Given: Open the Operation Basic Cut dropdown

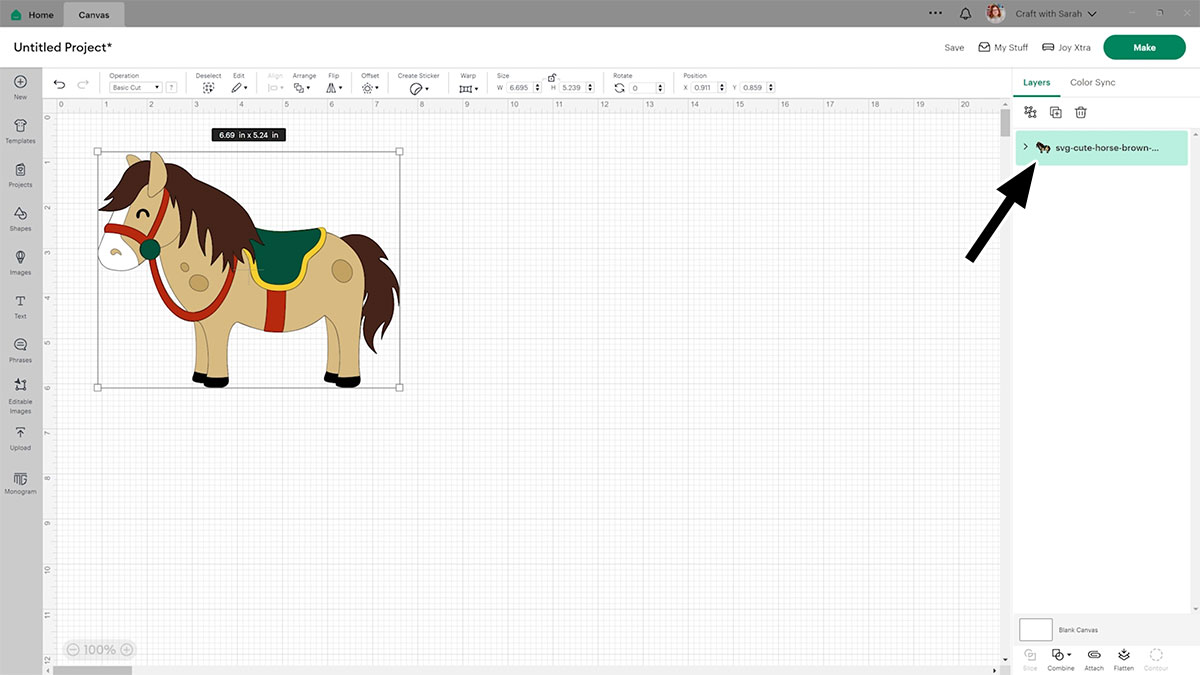Looking at the screenshot, I should (135, 88).
